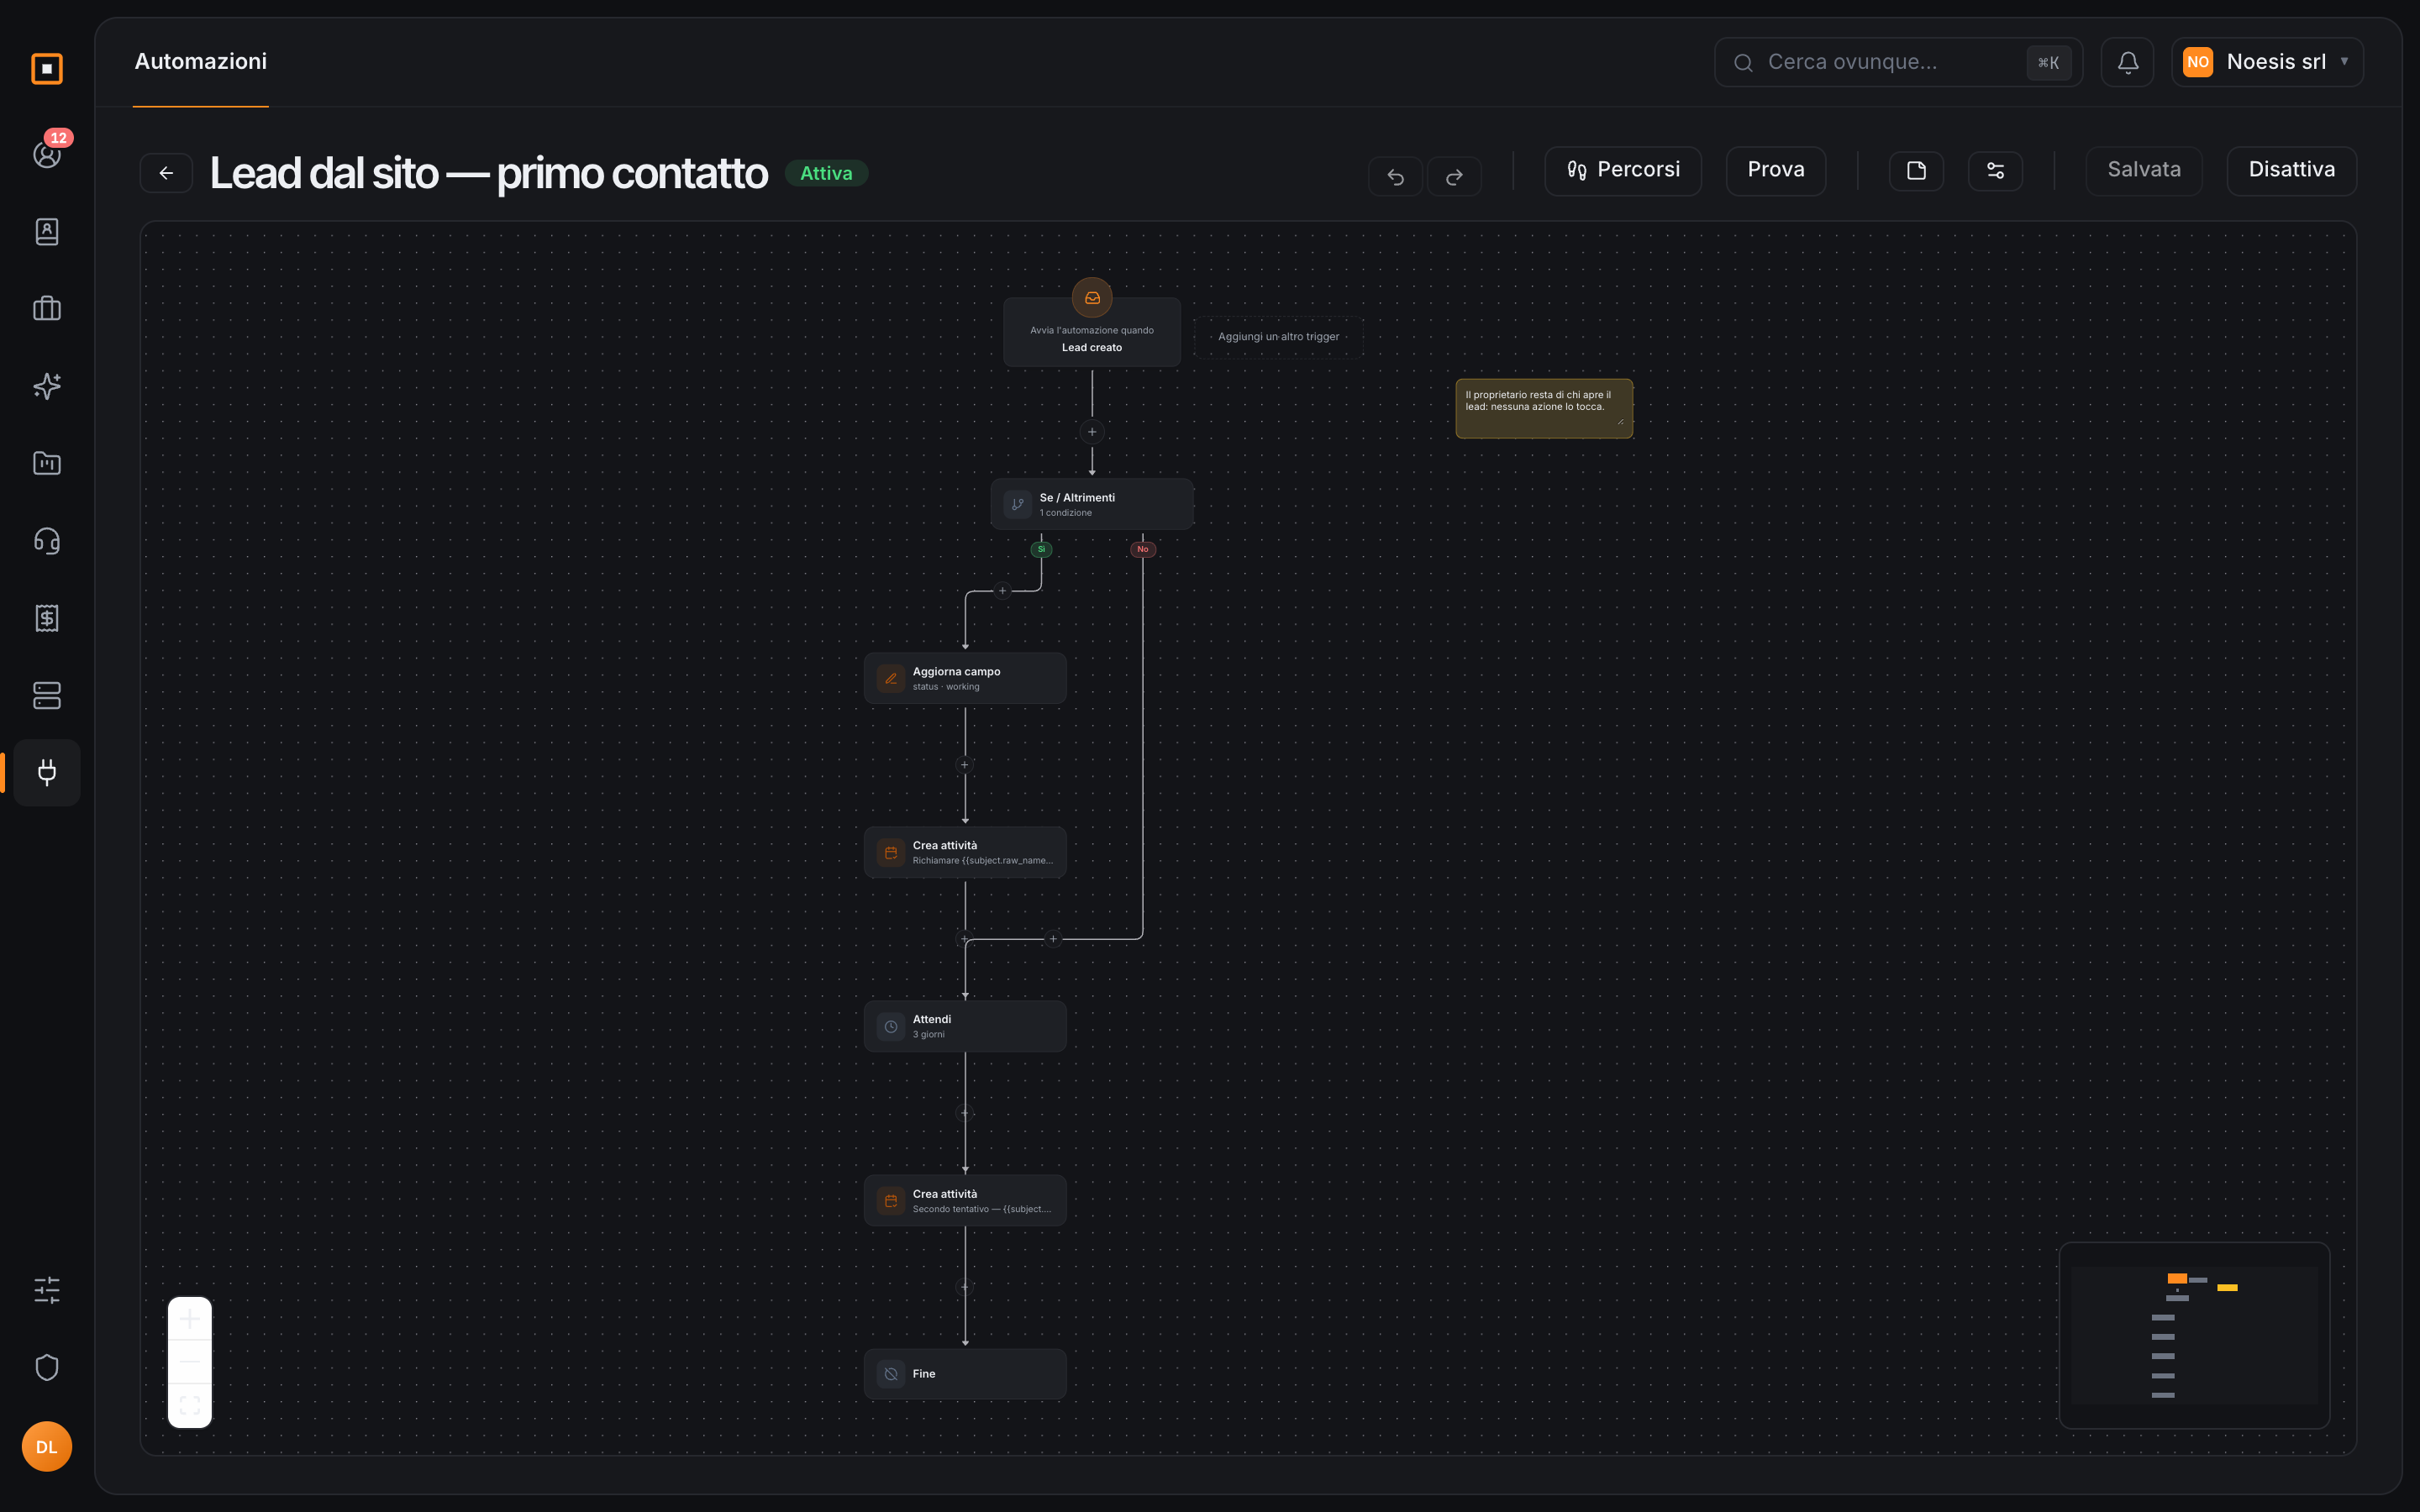The height and width of the screenshot is (1512, 2420).
Task: Open the headset support sidebar icon
Action: (x=47, y=541)
